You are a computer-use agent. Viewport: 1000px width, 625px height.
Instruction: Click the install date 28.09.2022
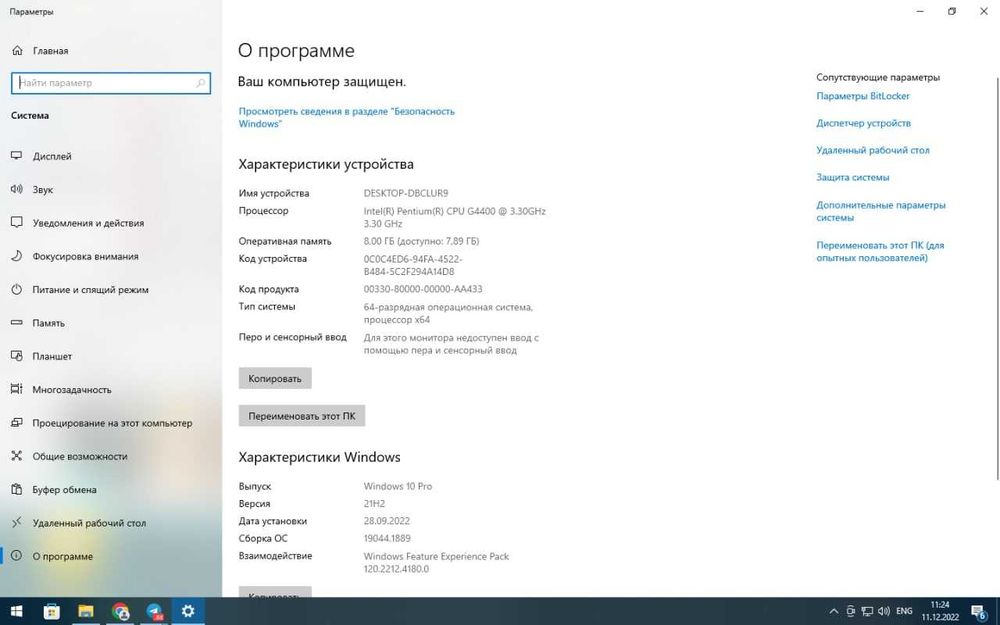386,521
